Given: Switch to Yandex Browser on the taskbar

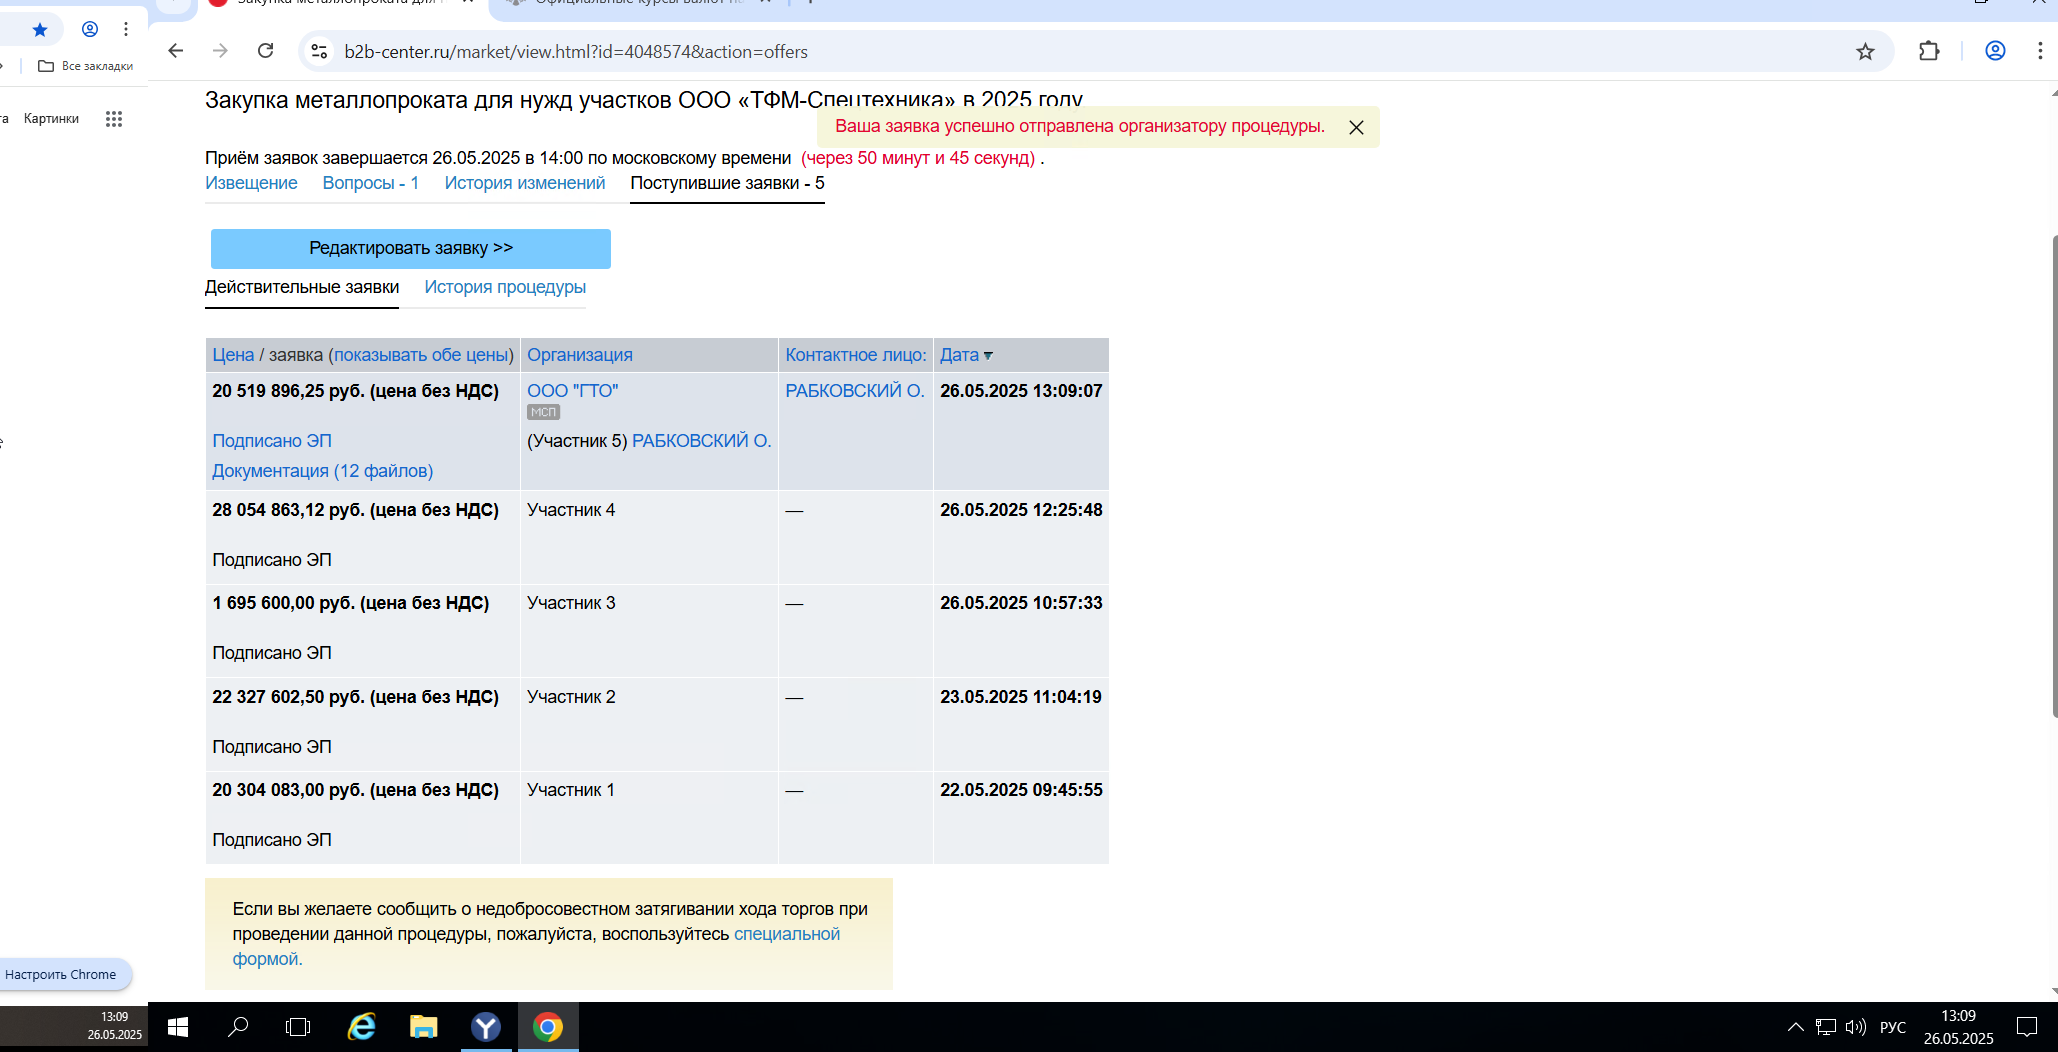Looking at the screenshot, I should pos(486,1027).
